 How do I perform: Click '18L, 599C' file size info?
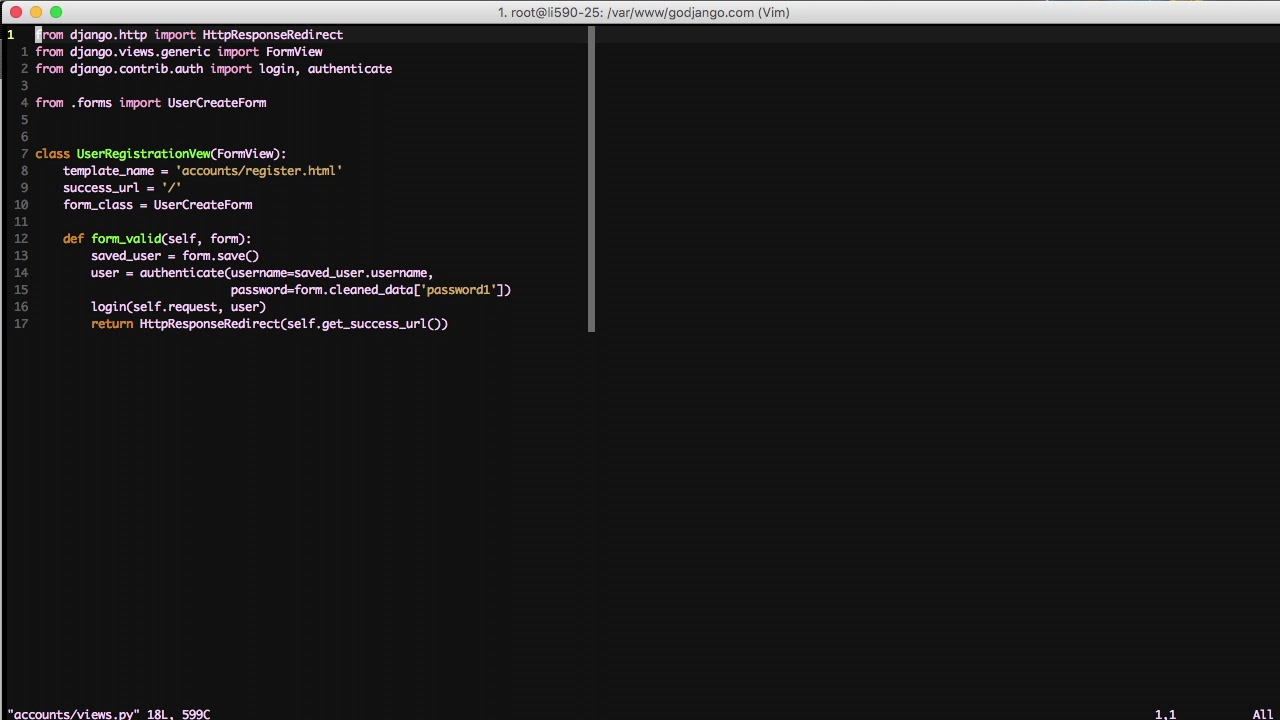(178, 714)
